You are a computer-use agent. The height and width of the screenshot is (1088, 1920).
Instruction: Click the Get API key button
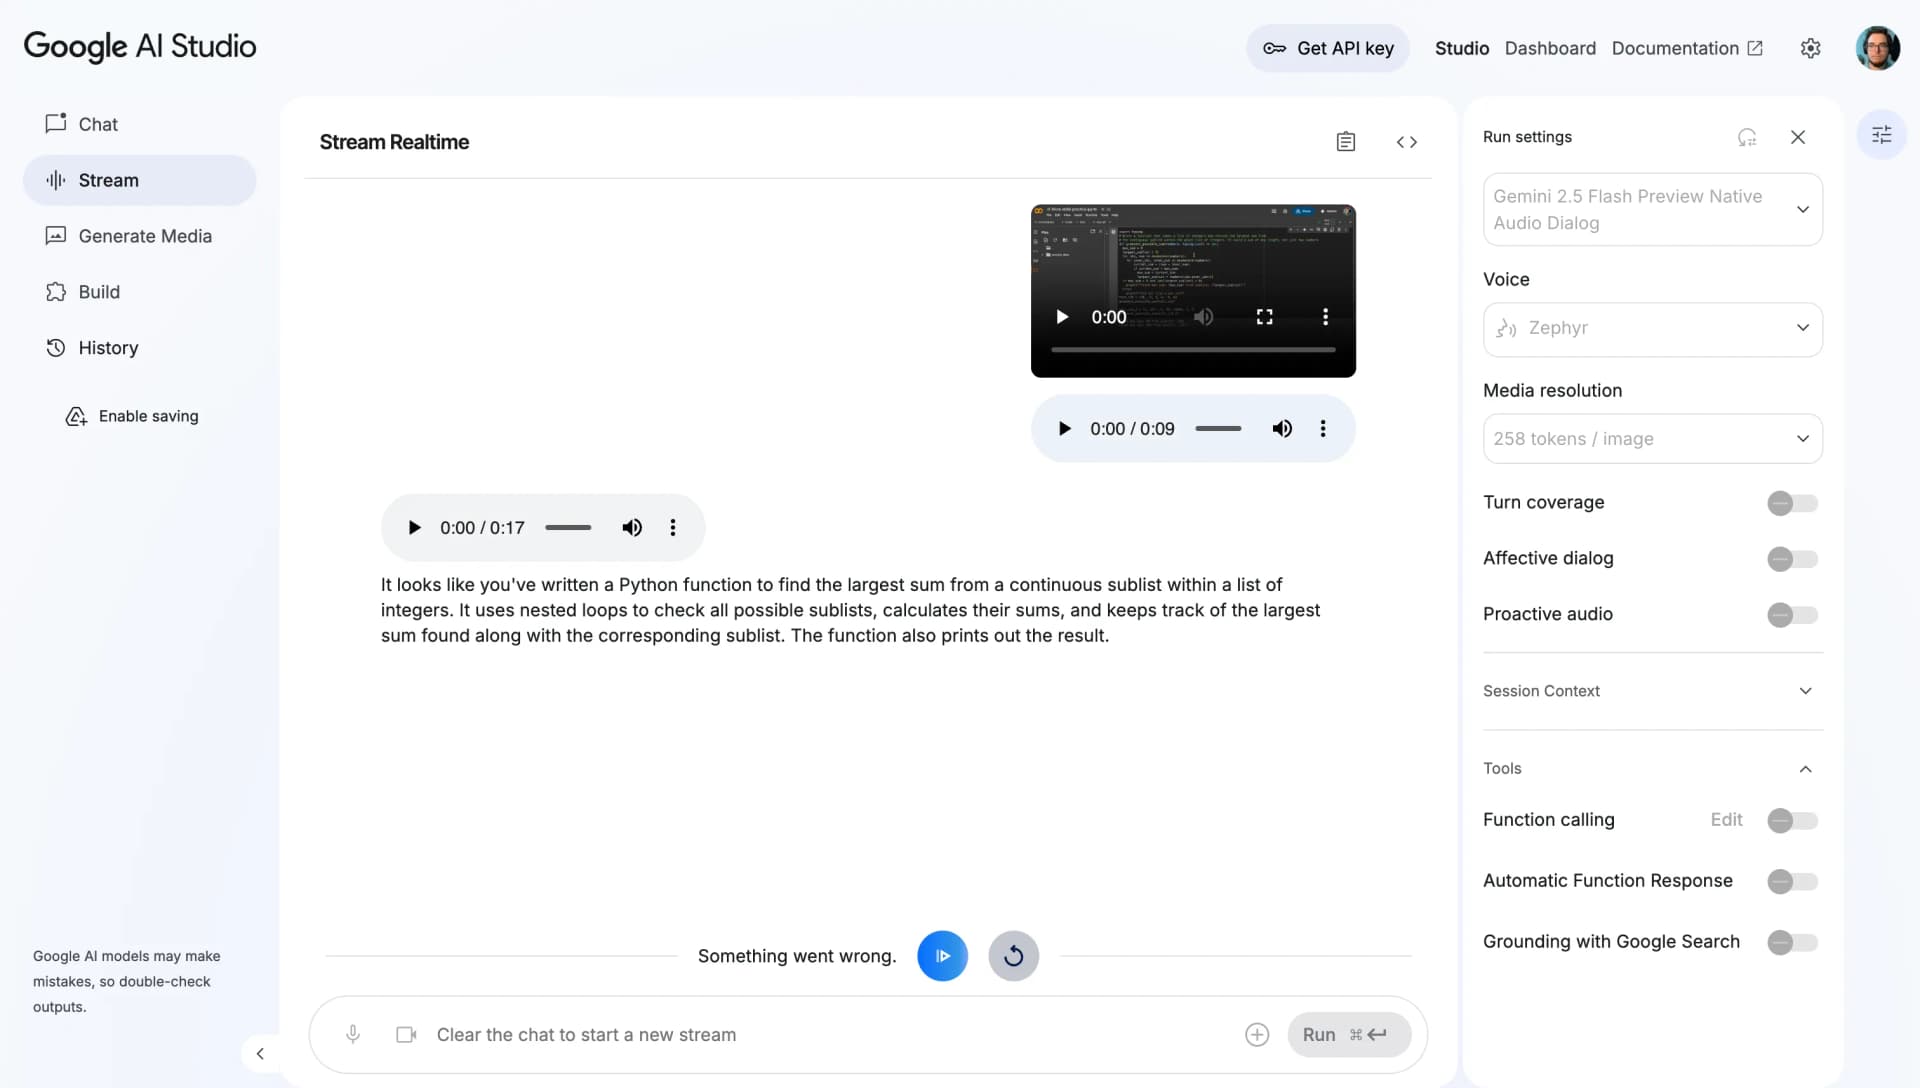click(x=1328, y=48)
